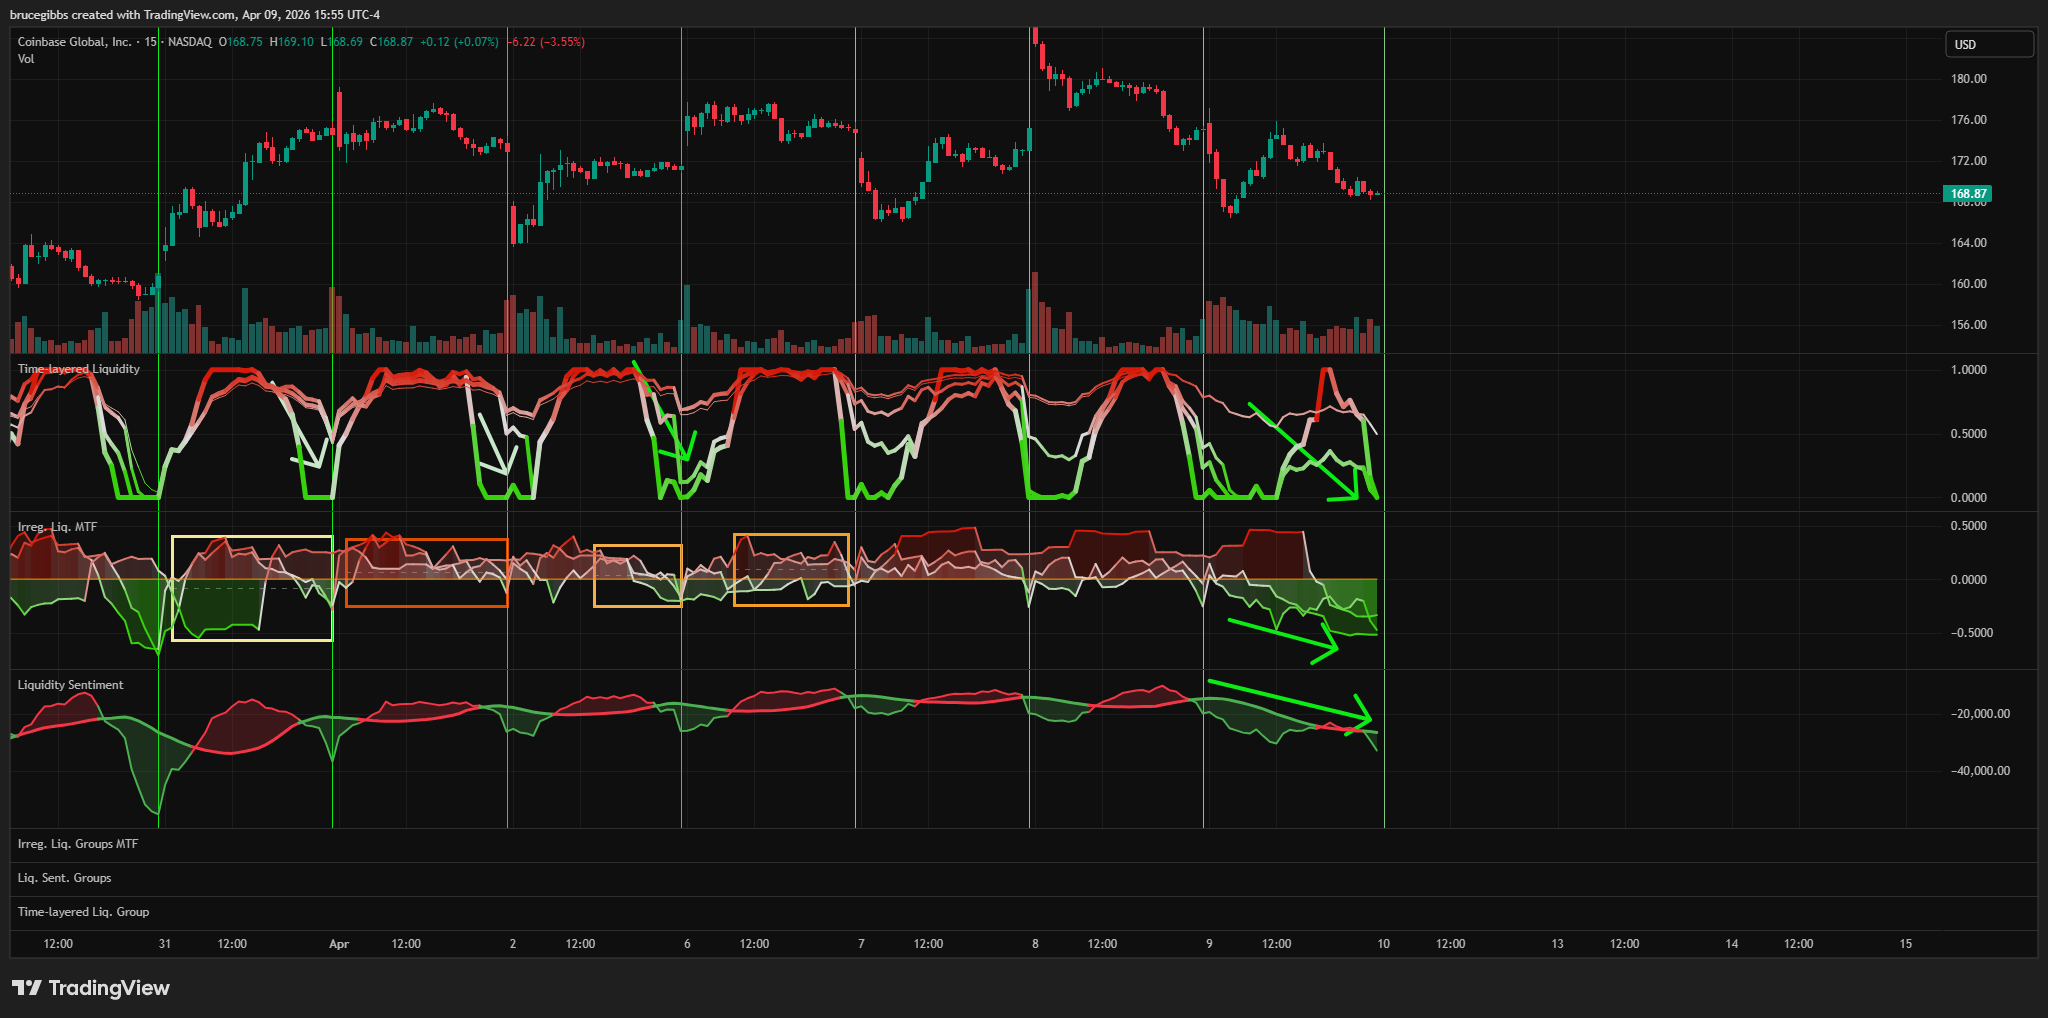The height and width of the screenshot is (1018, 2048).
Task: Click the Liquidity Sentiment indicator title
Action: pyautogui.click(x=70, y=685)
